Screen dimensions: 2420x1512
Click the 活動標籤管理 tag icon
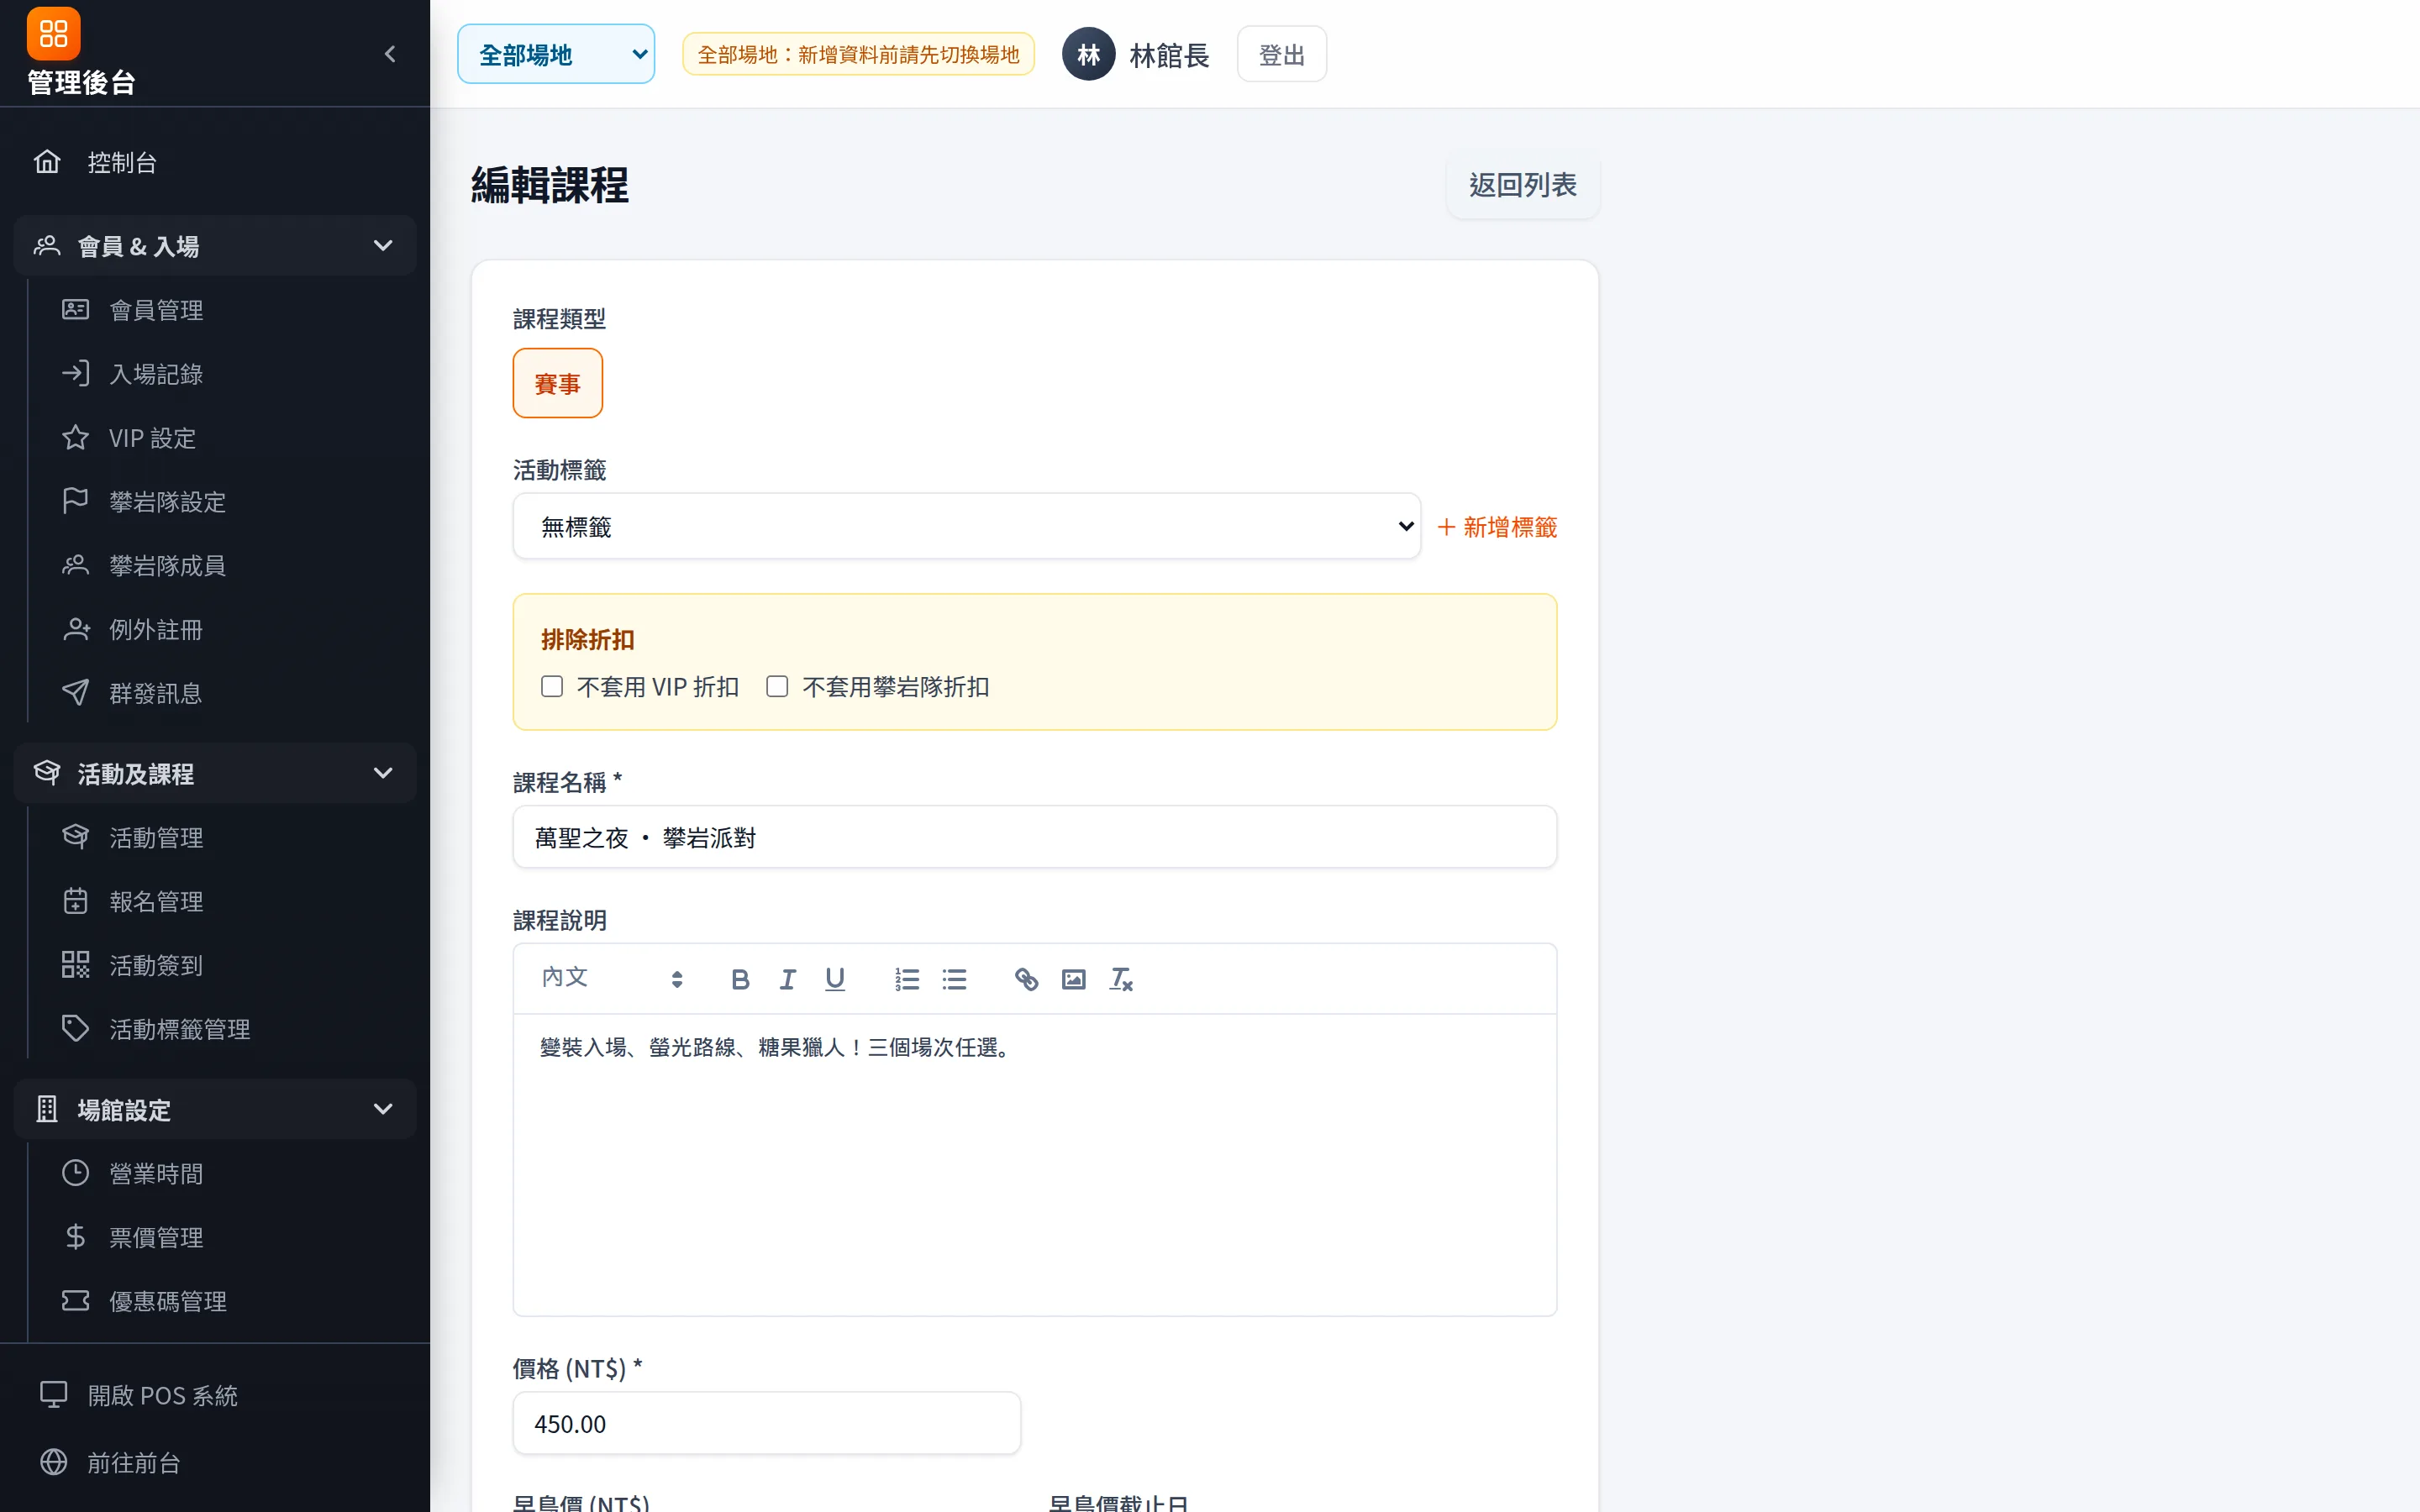point(76,1029)
